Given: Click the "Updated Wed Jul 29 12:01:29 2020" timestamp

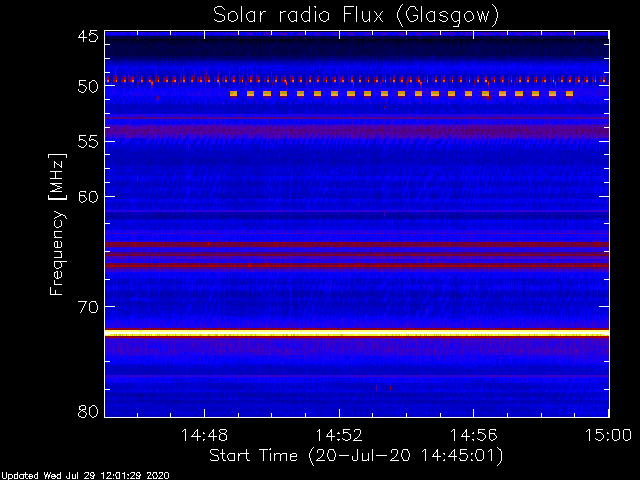Looking at the screenshot, I should coord(85,476).
